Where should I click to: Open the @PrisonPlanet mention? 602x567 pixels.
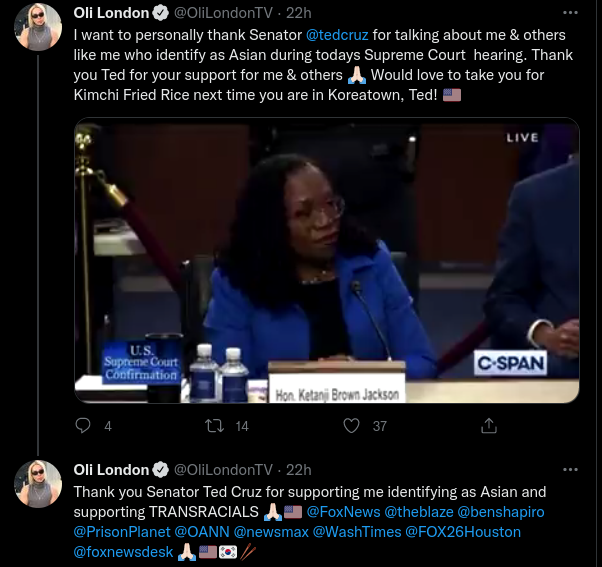click(x=122, y=532)
